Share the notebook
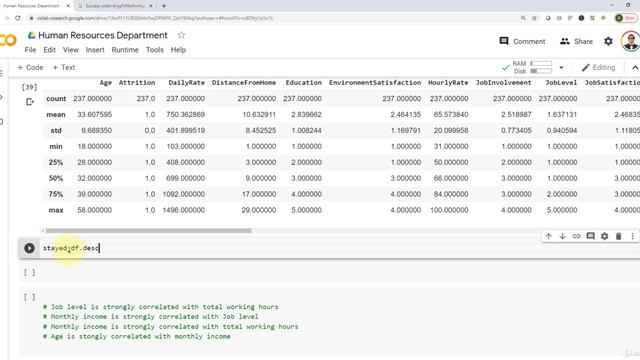 coord(576,41)
